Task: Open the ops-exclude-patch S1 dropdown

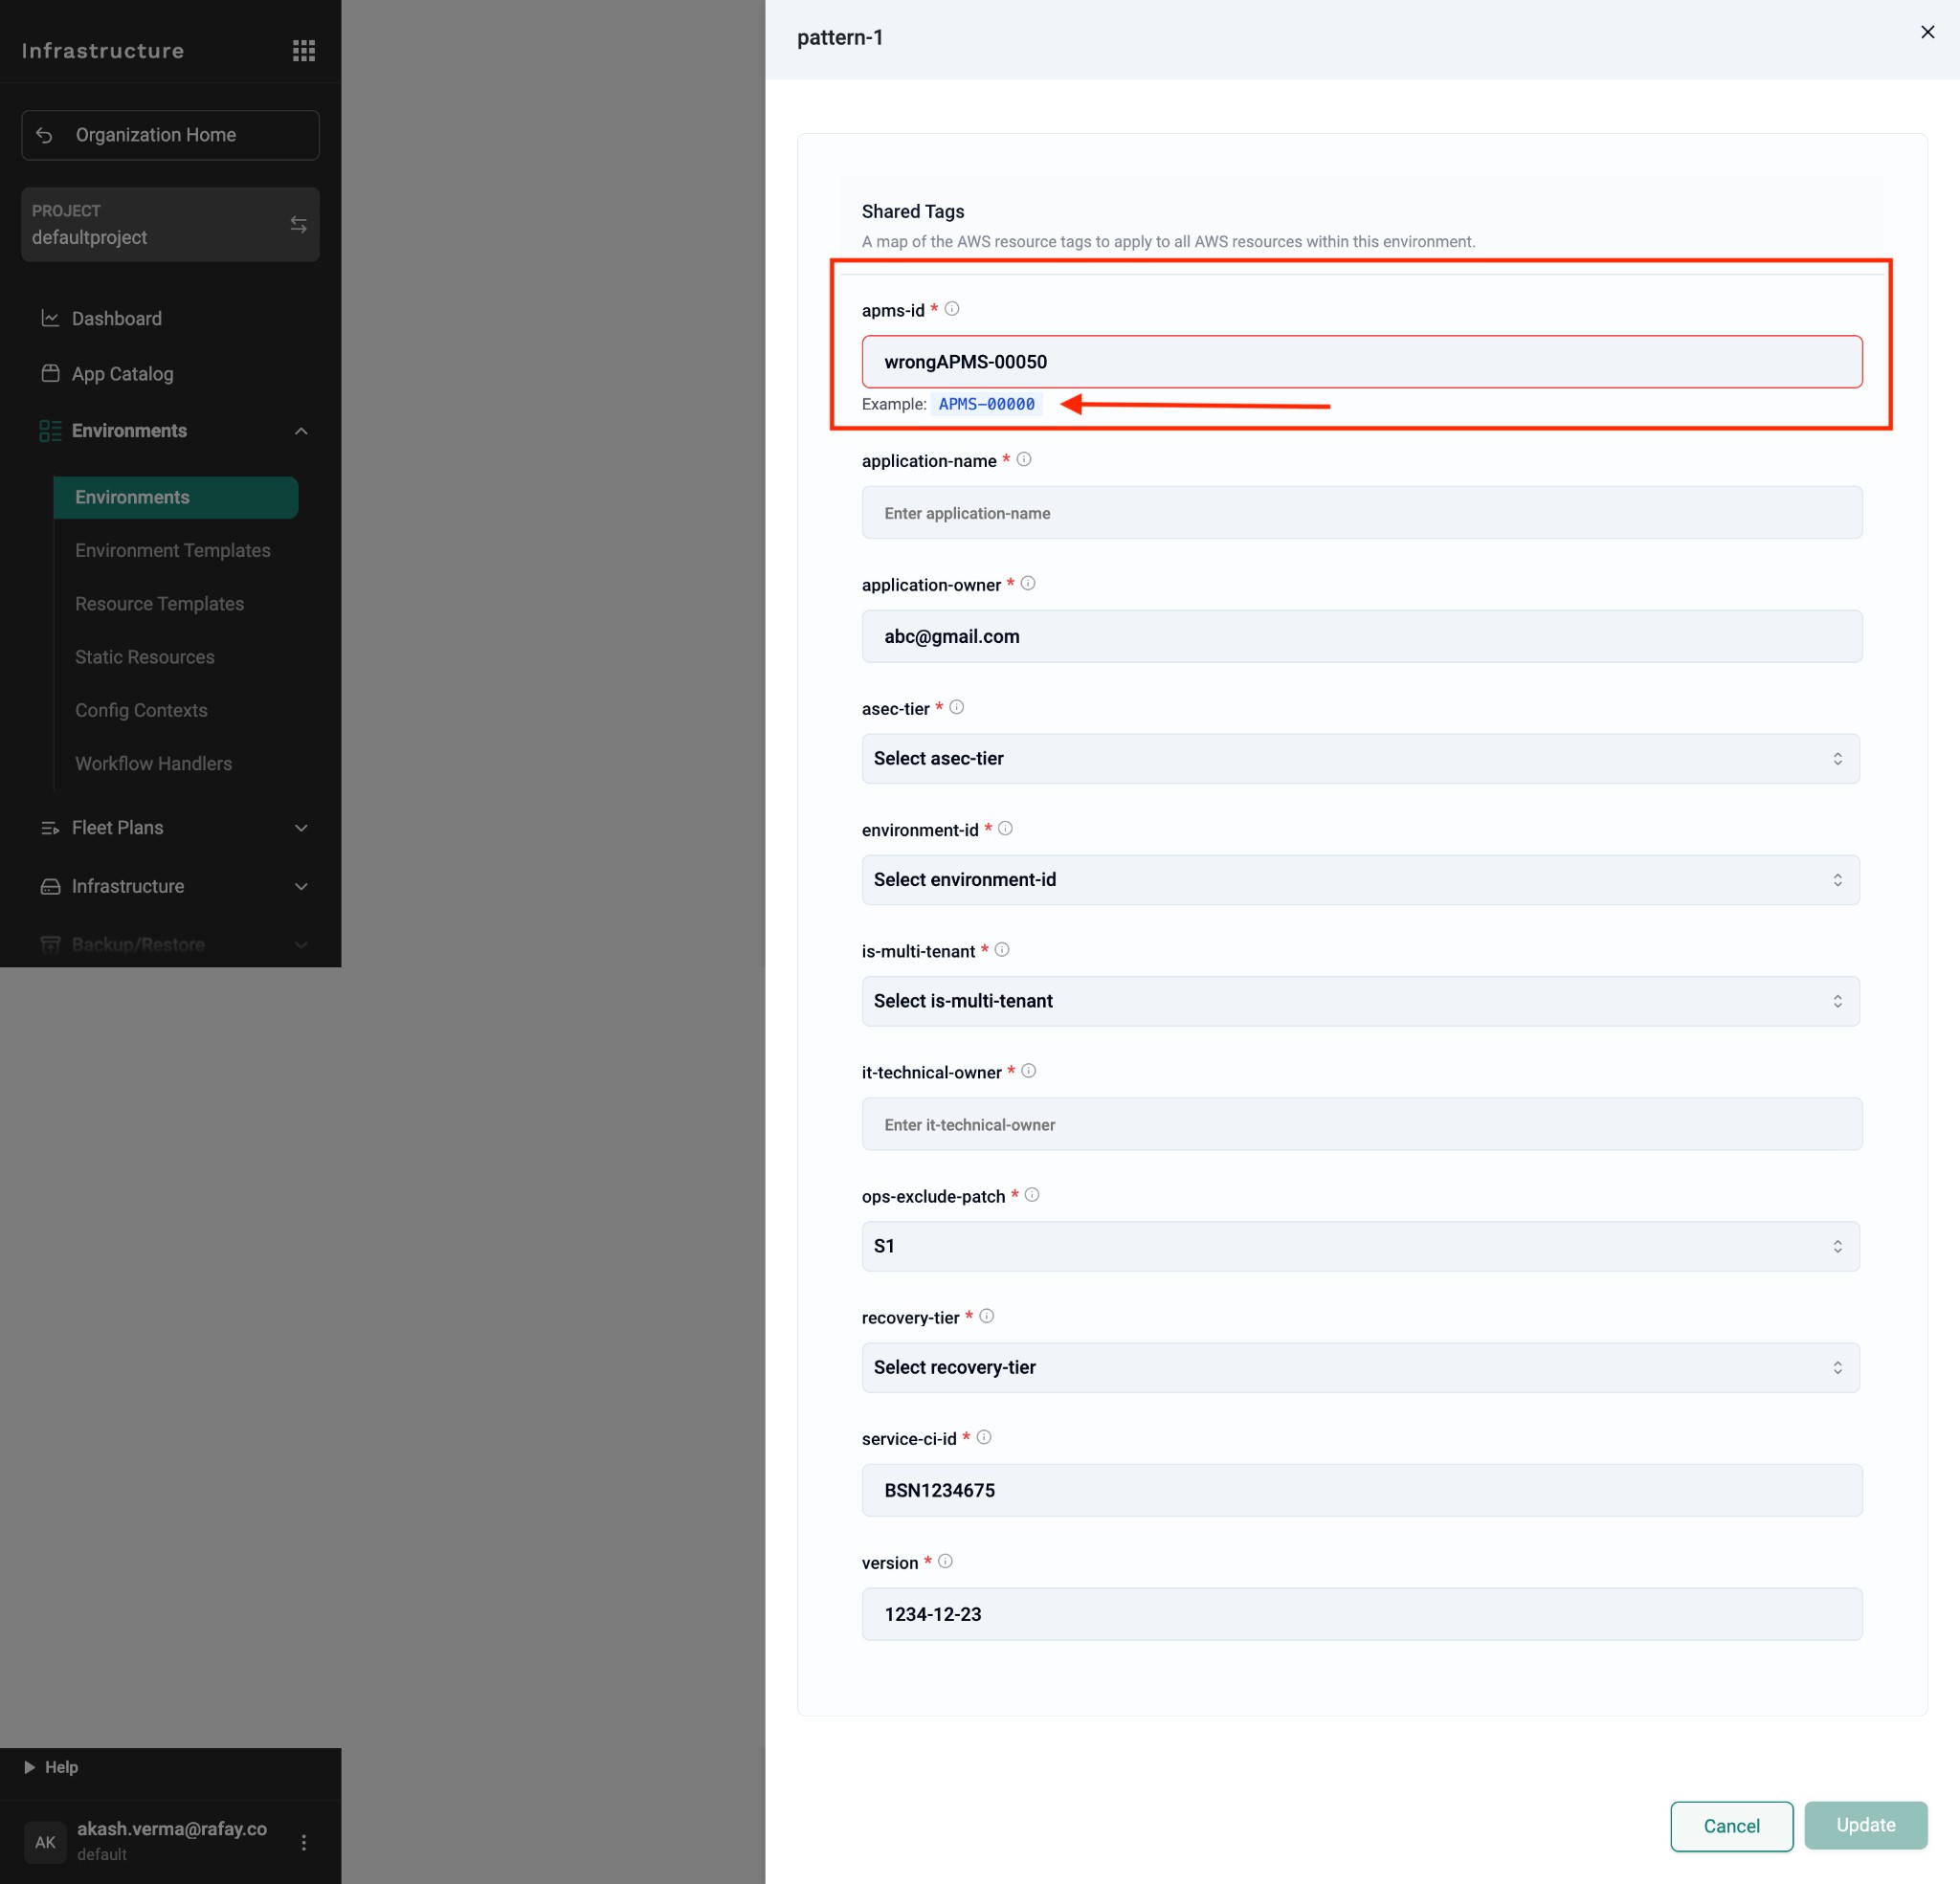Action: [x=1360, y=1246]
